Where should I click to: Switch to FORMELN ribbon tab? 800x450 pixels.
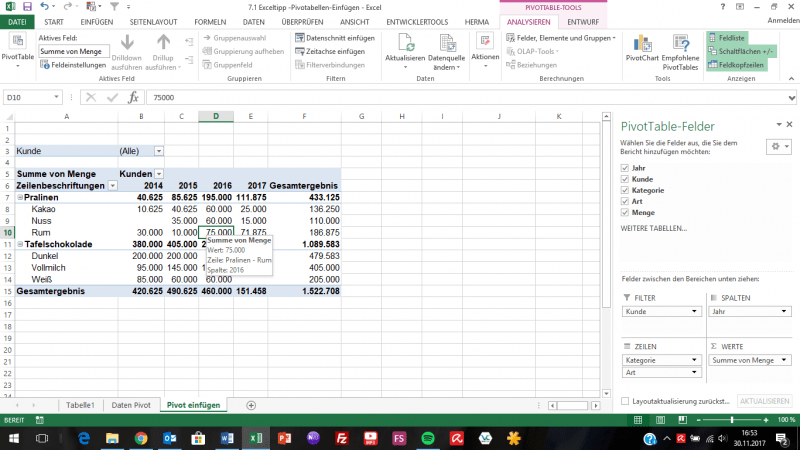[210, 22]
